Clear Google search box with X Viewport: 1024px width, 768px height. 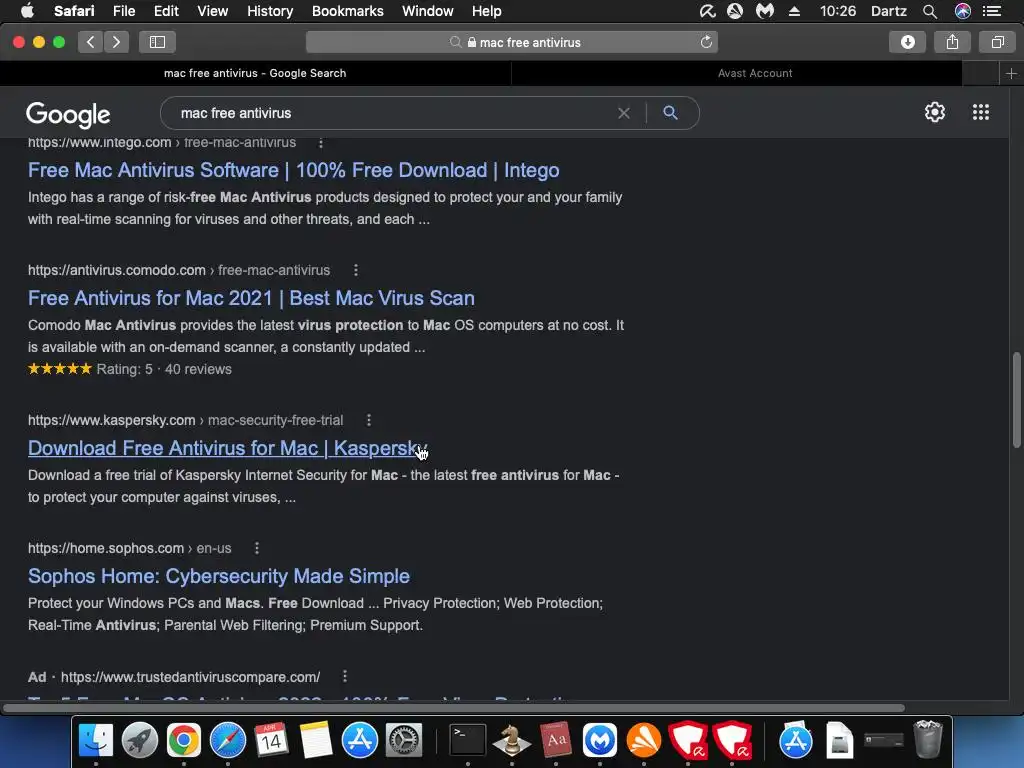[624, 113]
